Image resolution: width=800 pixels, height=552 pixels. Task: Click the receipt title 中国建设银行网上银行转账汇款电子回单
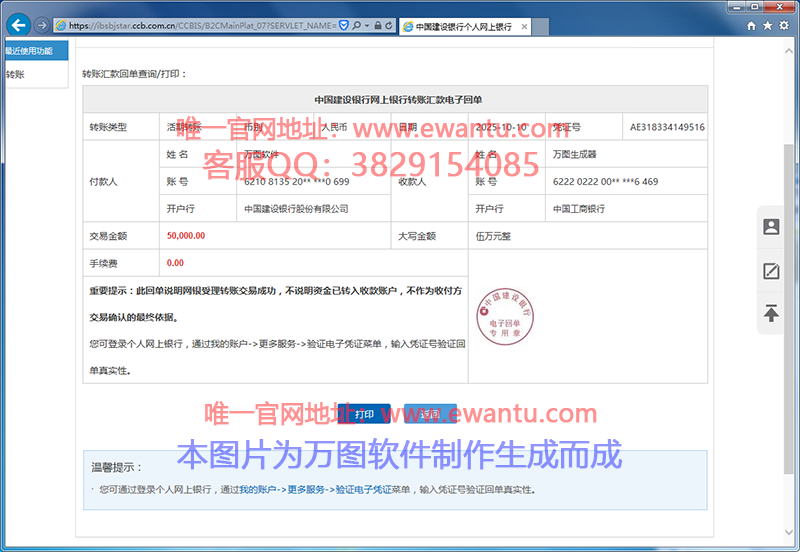(x=398, y=100)
